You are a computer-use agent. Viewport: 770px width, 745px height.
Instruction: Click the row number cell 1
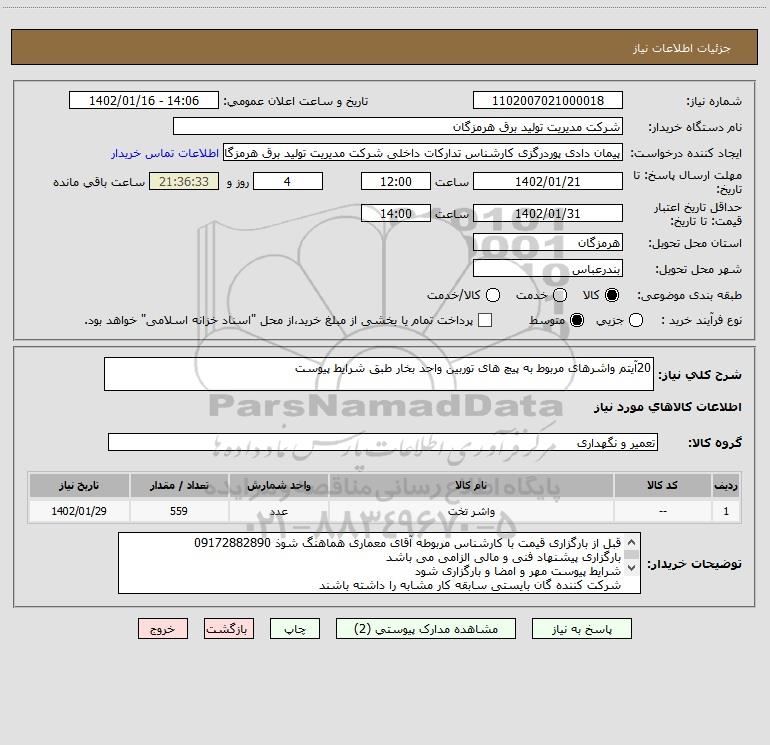726,511
